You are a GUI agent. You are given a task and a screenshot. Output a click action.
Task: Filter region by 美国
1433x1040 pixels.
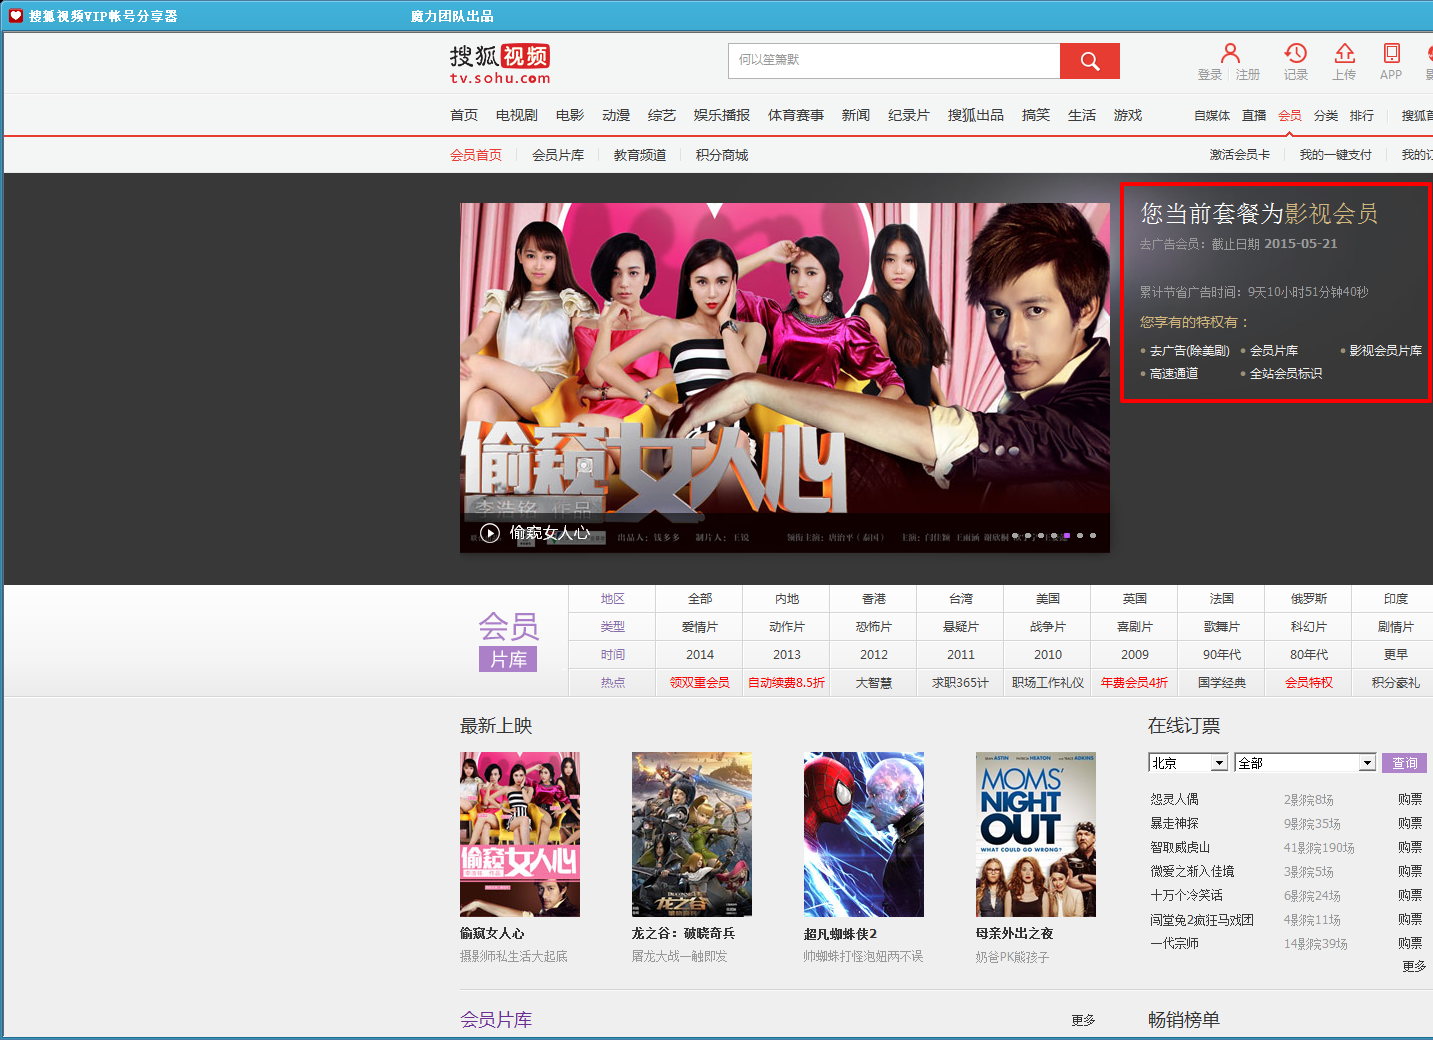[1048, 599]
